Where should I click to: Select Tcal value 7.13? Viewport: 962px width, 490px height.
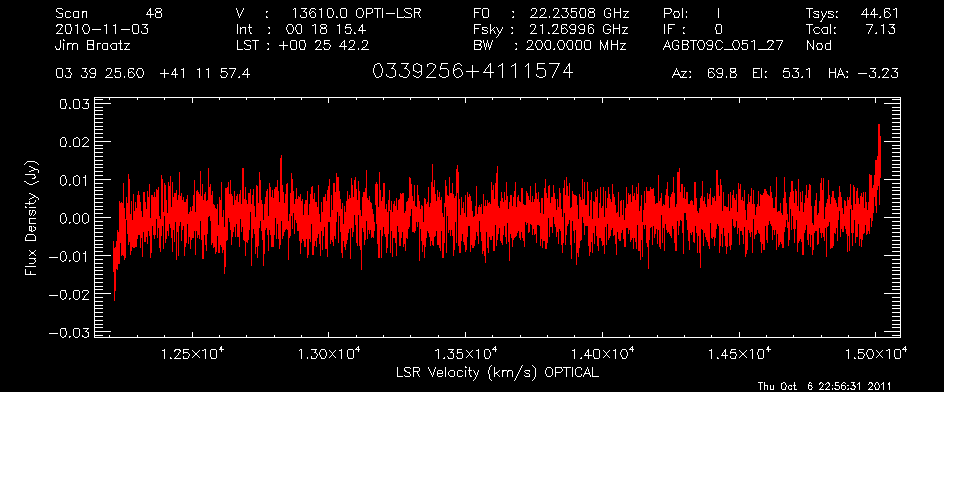point(880,29)
